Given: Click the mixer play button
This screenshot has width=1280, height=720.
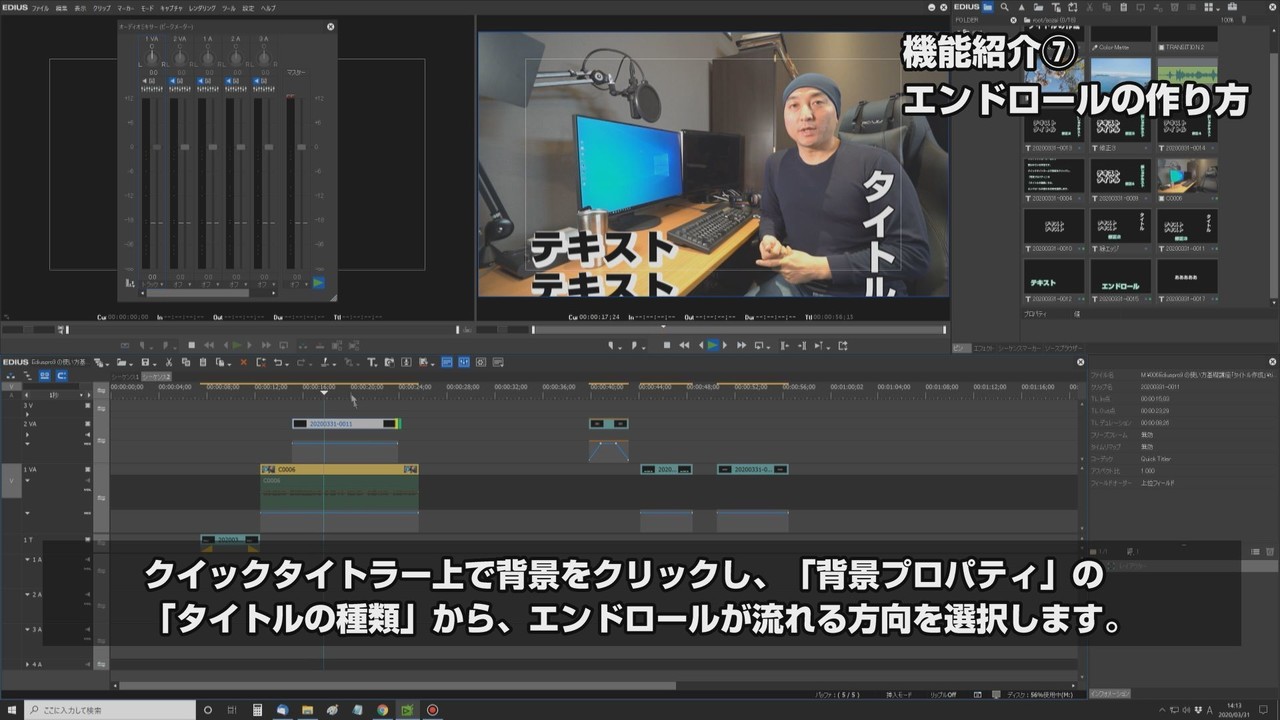Looking at the screenshot, I should pyautogui.click(x=318, y=283).
